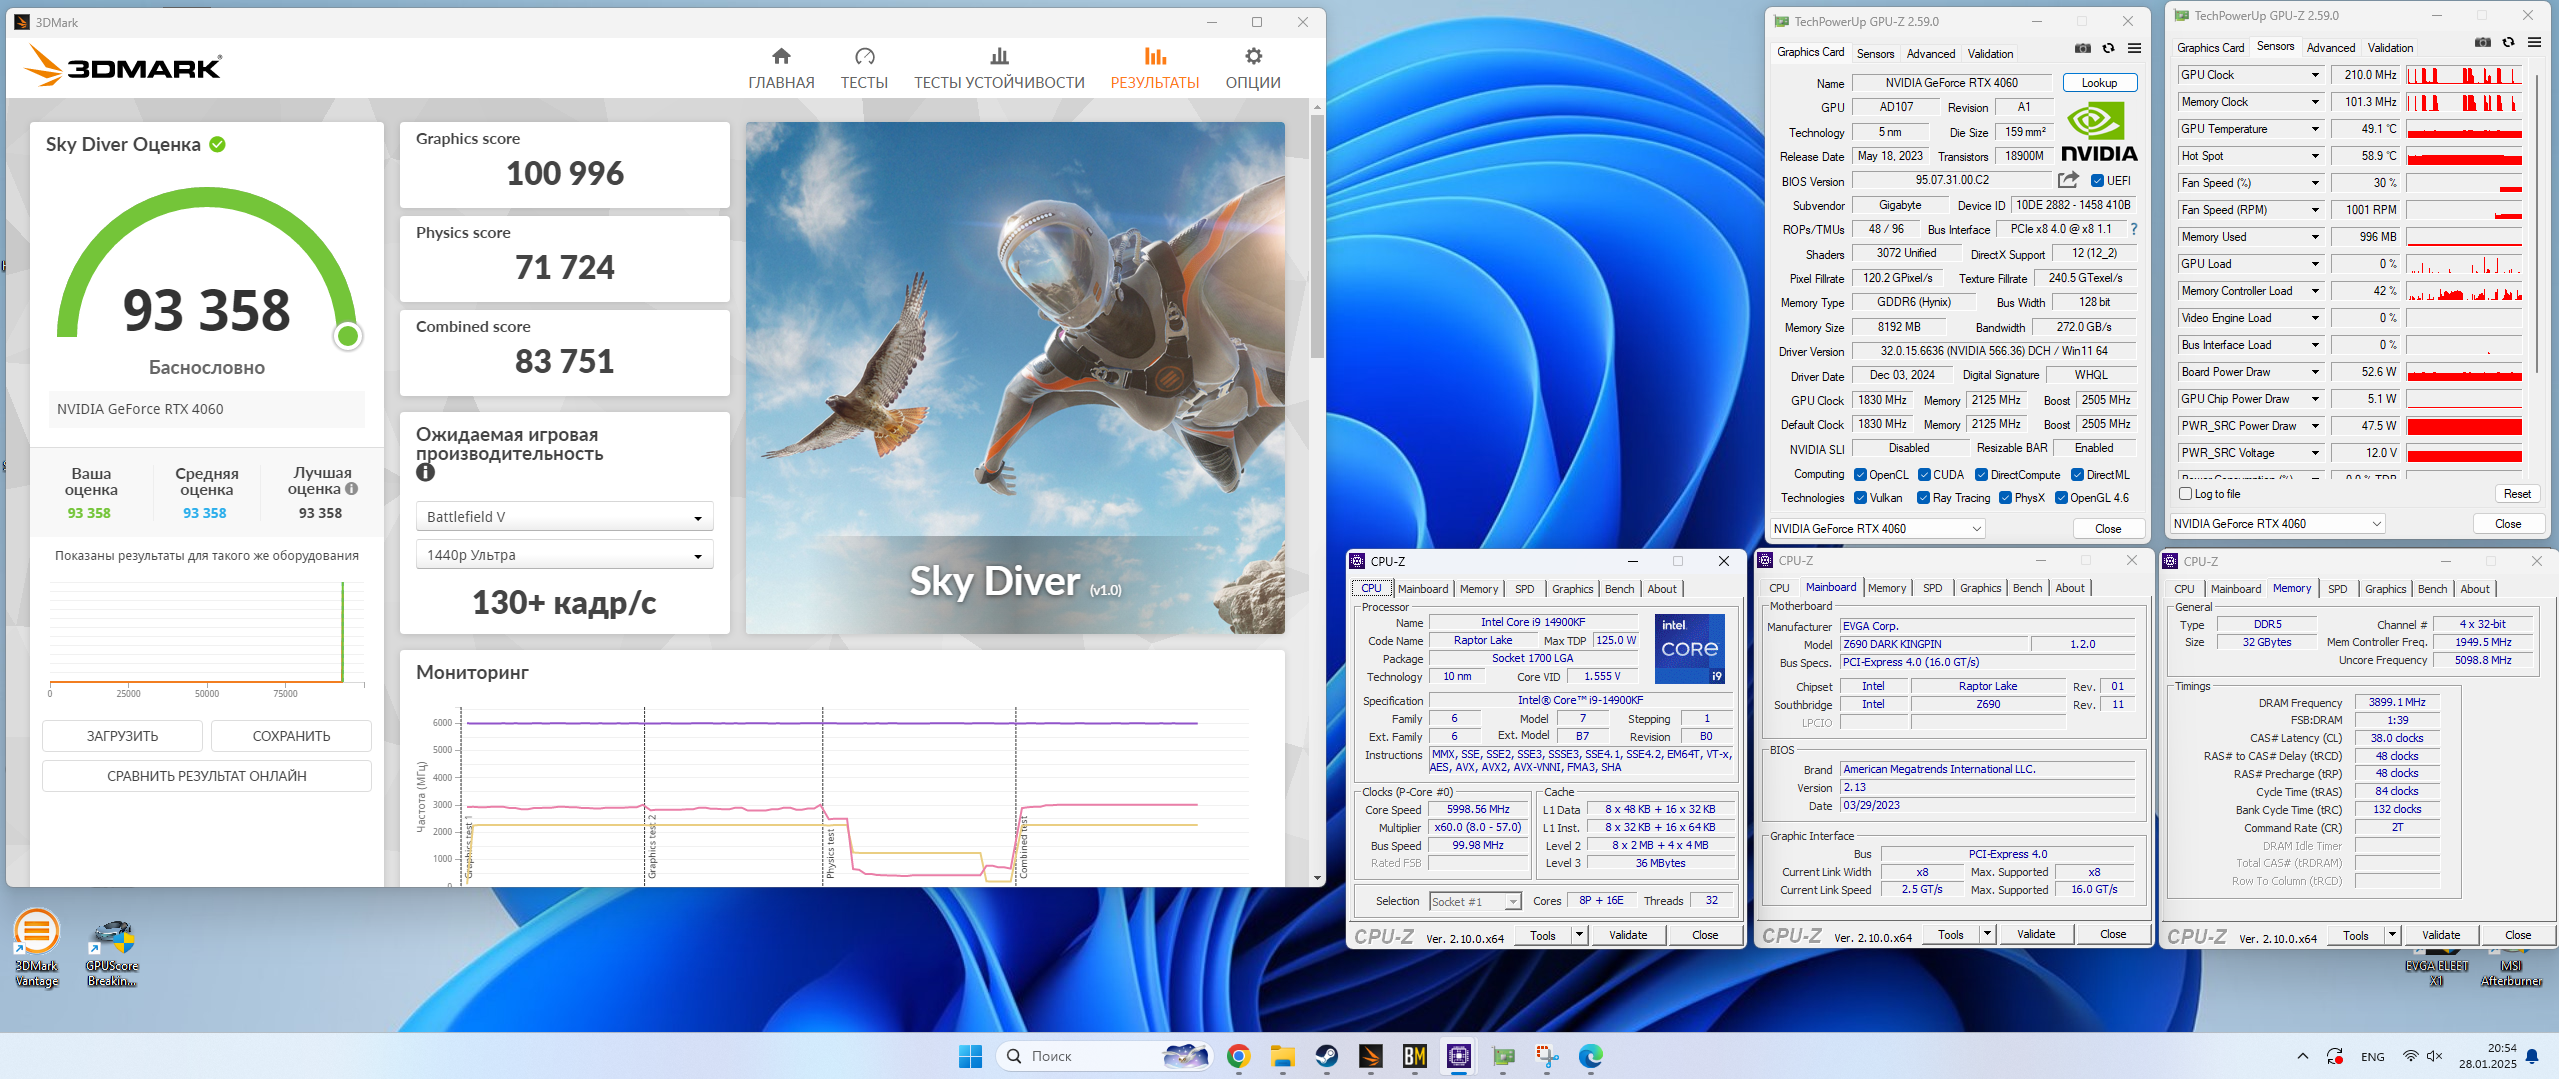Screen dimensions: 2559x1079
Task: Open Advanced tab in GPU-Z Sensors window
Action: (x=2330, y=48)
